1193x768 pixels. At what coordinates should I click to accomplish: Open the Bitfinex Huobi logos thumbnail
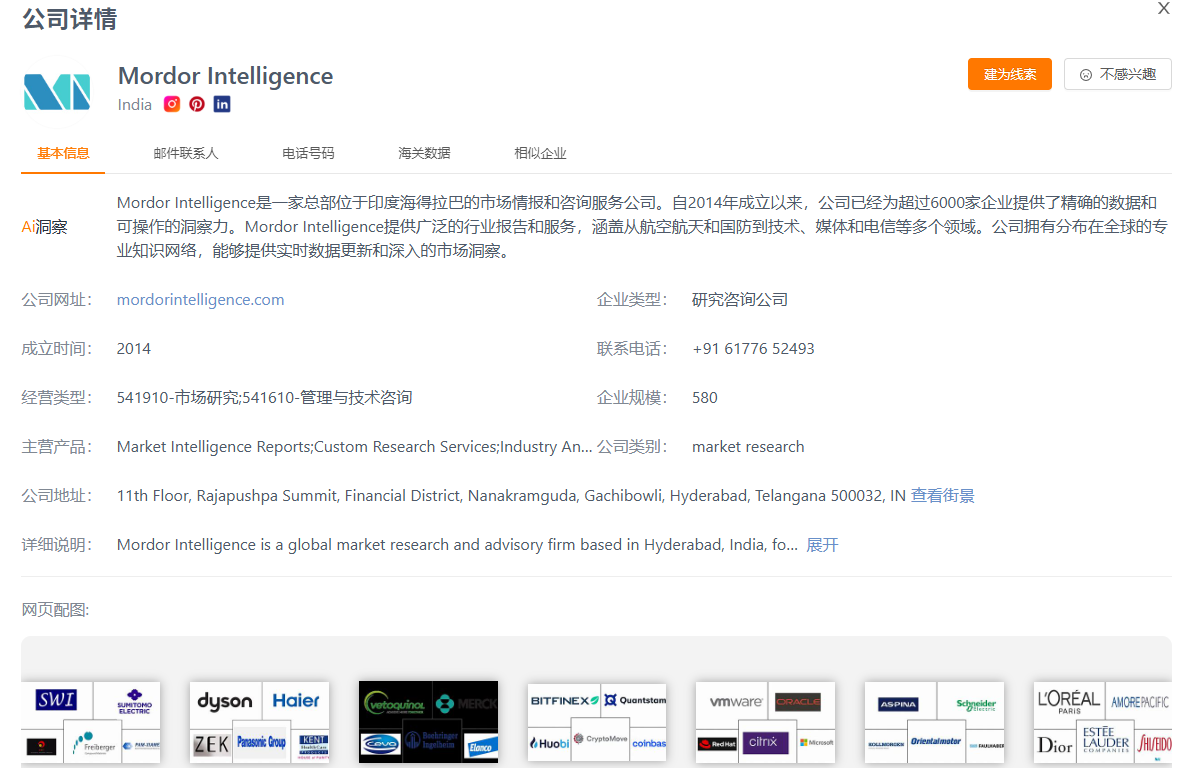(597, 722)
